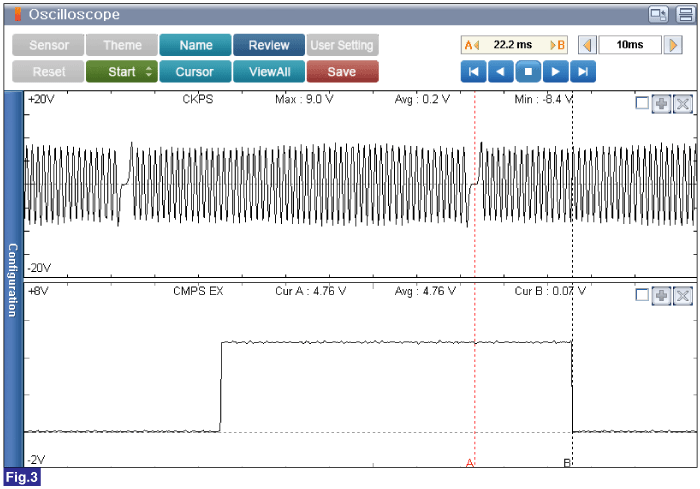Viewport: 700px width, 489px height.
Task: Click the Avg : 4.76 V reading
Action: (425, 291)
